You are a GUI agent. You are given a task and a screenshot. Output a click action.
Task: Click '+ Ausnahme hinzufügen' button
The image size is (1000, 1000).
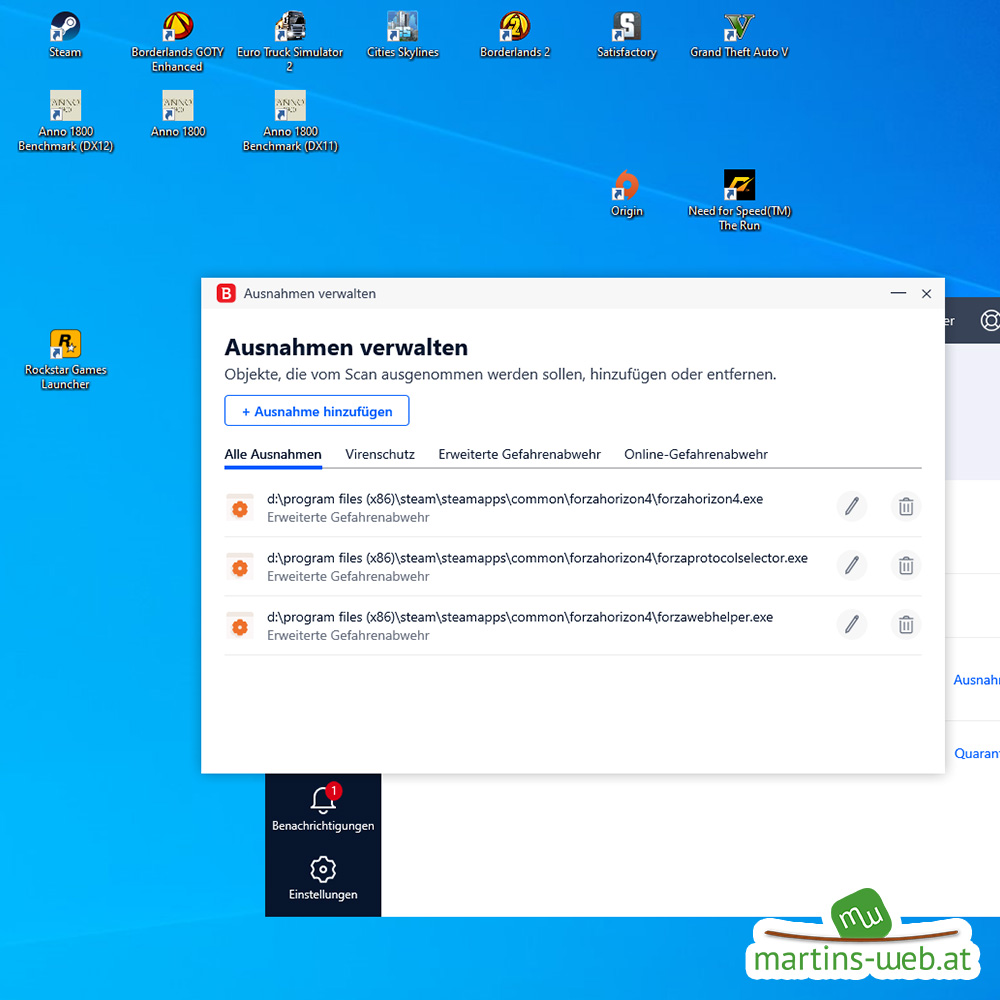(x=317, y=411)
